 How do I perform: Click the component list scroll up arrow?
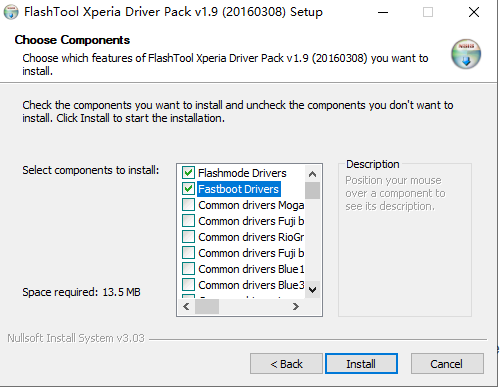[312, 174]
